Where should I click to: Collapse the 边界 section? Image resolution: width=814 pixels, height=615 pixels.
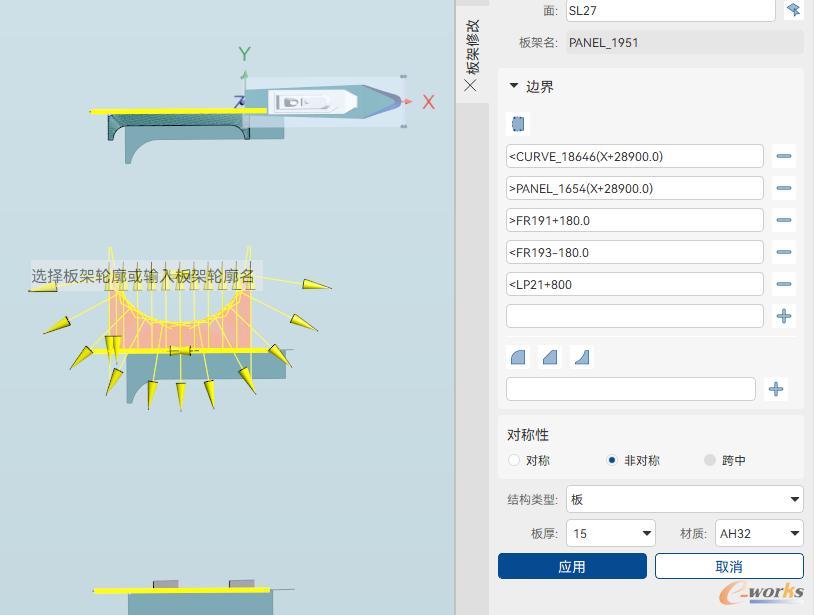[514, 86]
